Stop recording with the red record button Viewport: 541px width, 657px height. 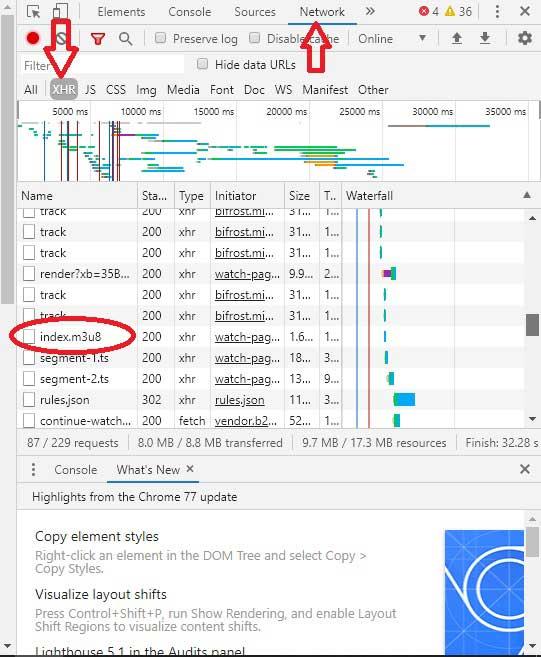33,39
